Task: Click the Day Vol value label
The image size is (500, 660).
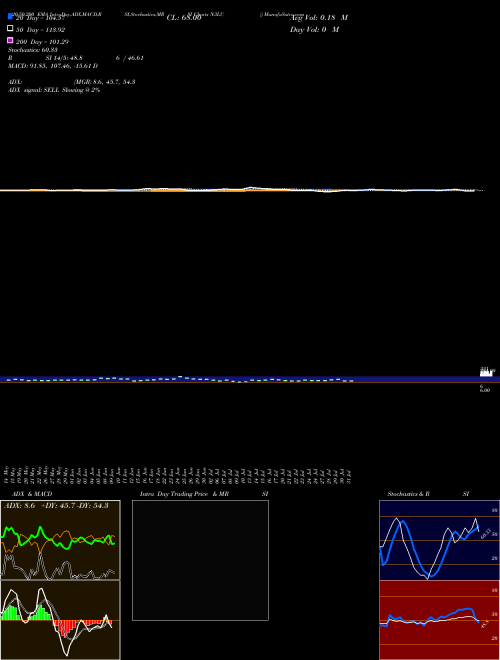Action: (x=314, y=30)
